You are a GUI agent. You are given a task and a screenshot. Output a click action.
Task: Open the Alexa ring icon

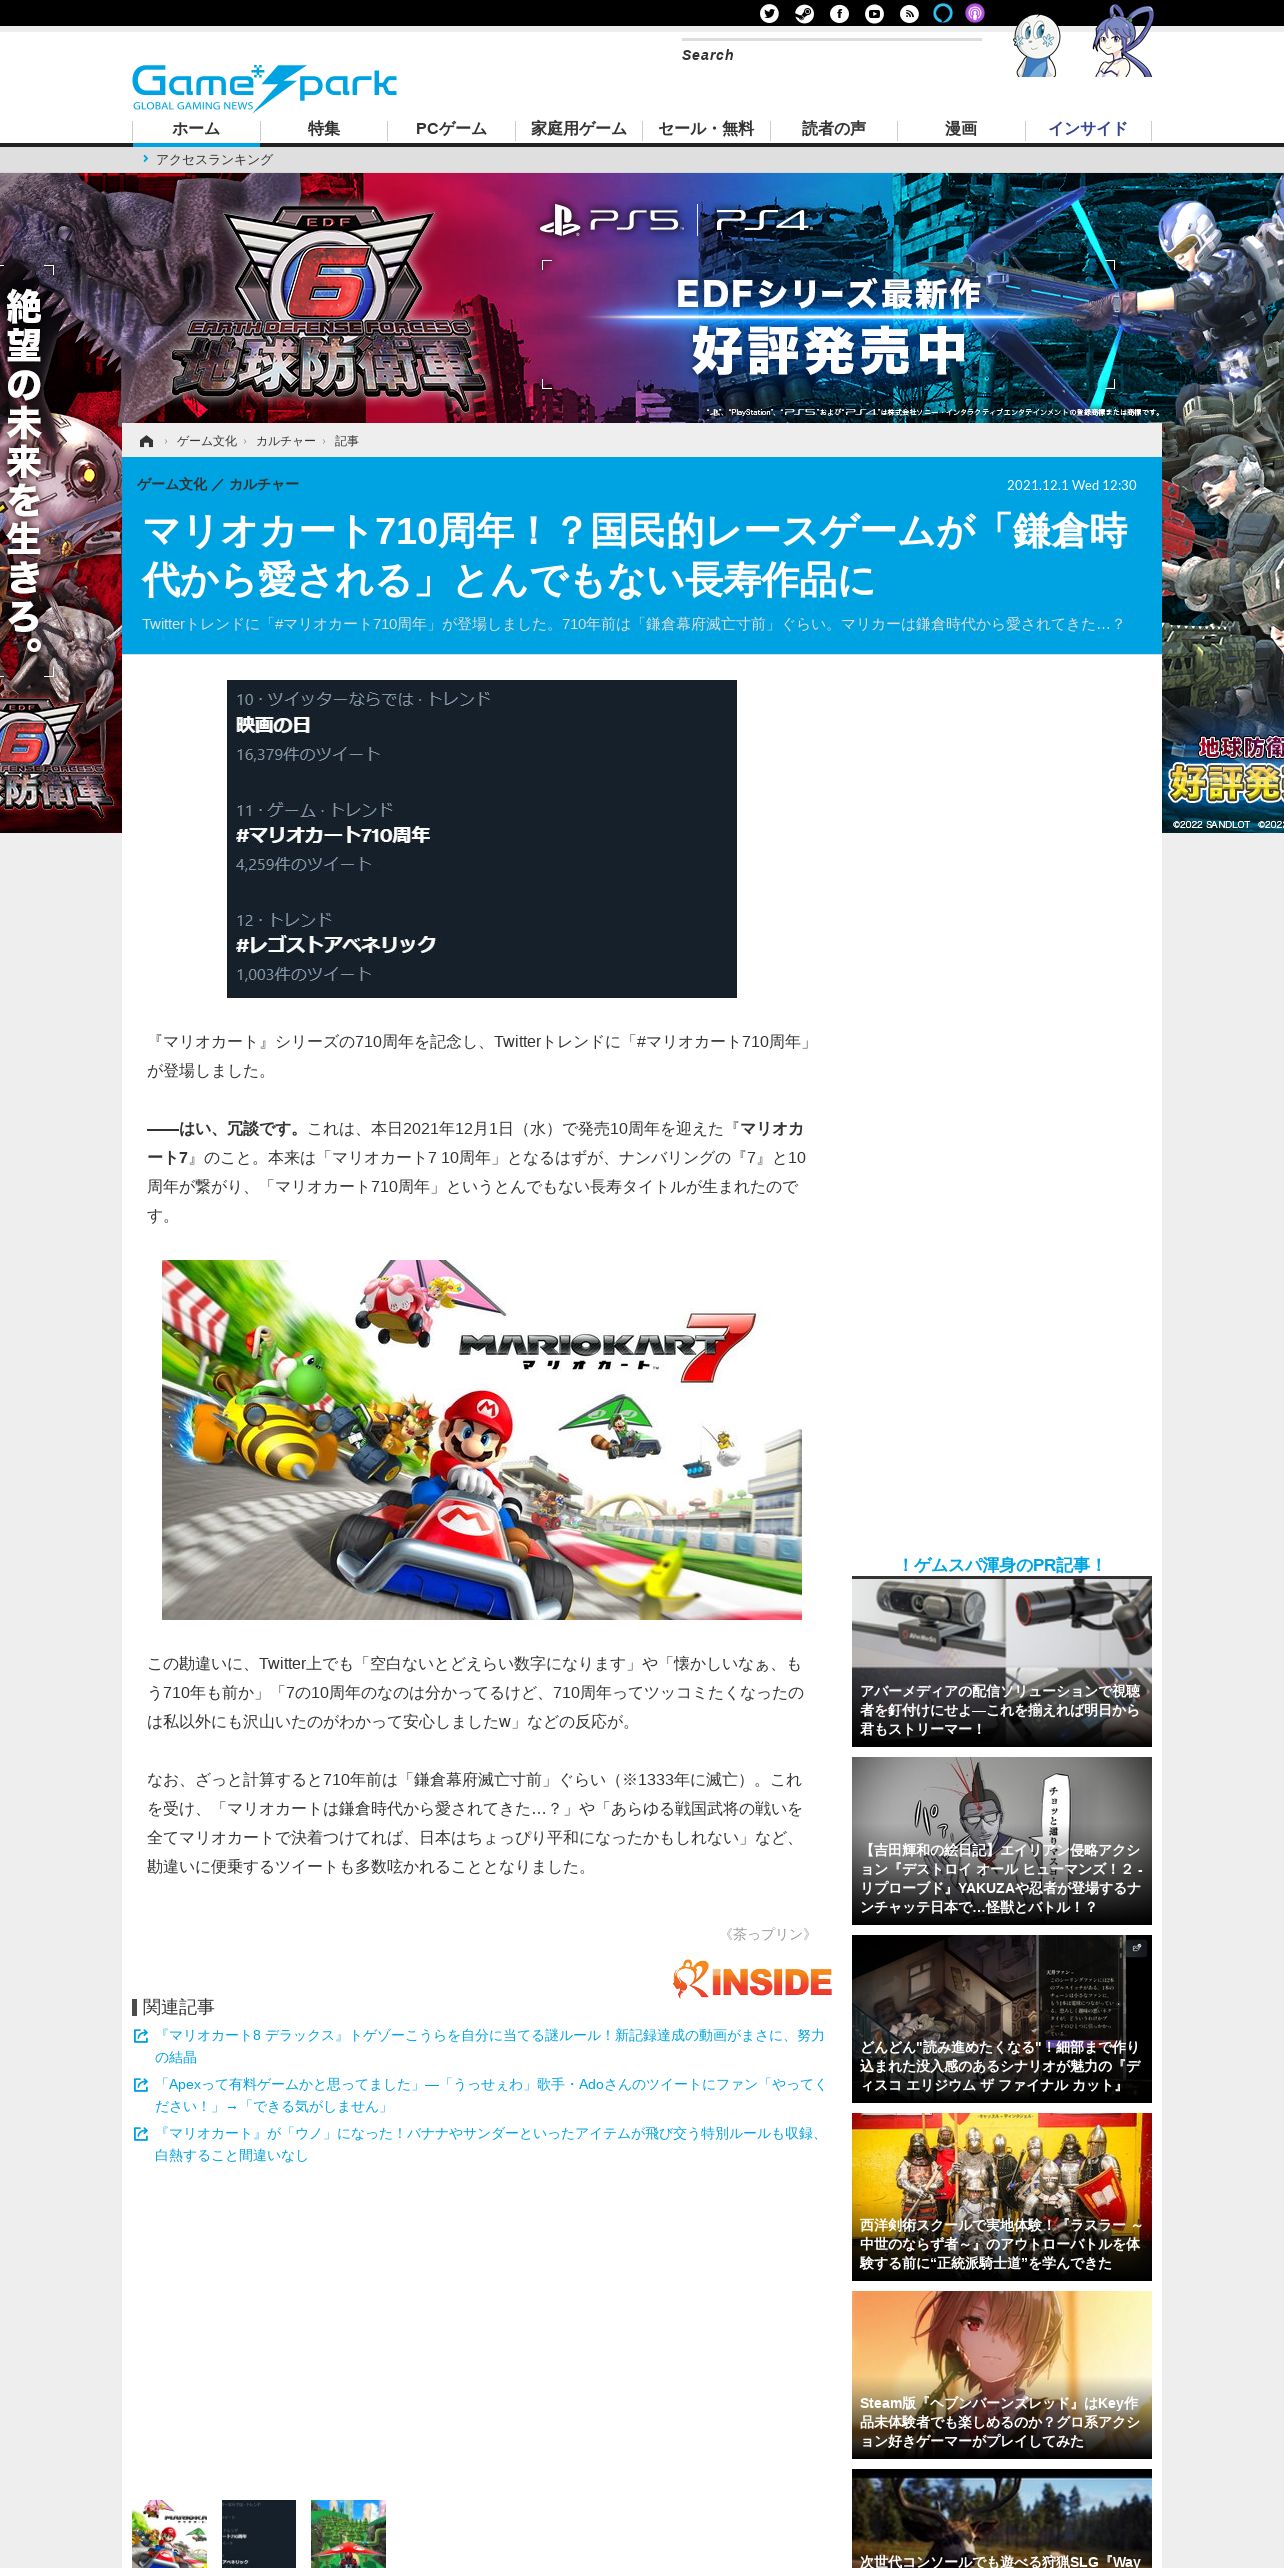pos(943,13)
